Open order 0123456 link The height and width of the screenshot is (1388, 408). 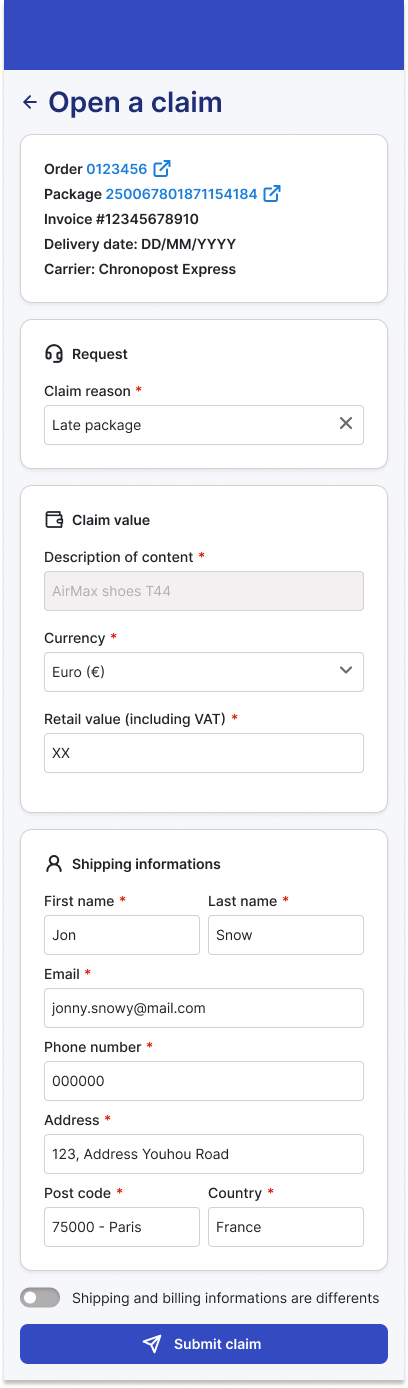[x=117, y=169]
